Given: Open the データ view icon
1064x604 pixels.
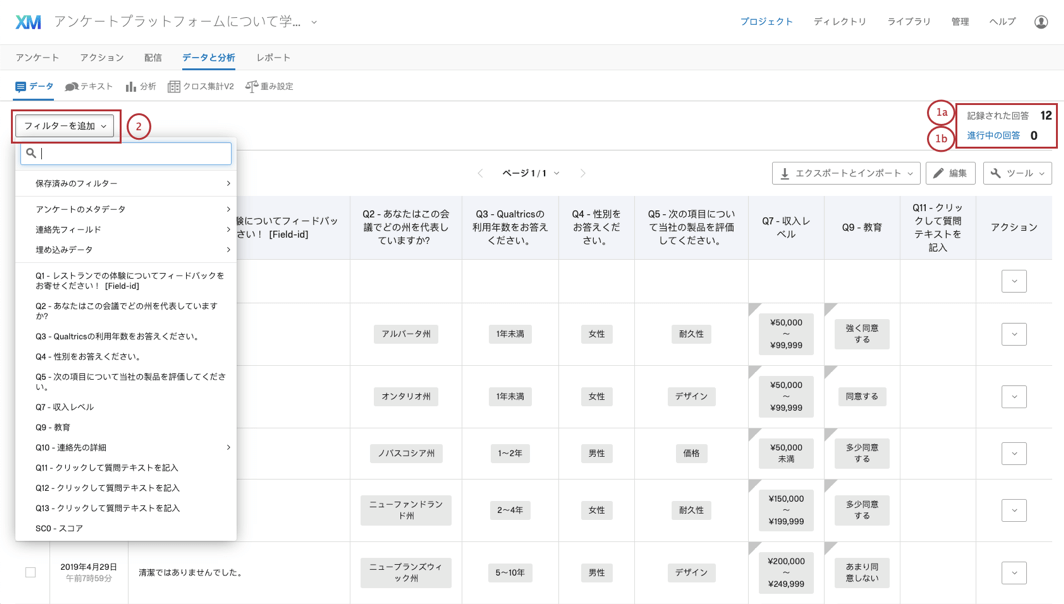Looking at the screenshot, I should point(20,87).
